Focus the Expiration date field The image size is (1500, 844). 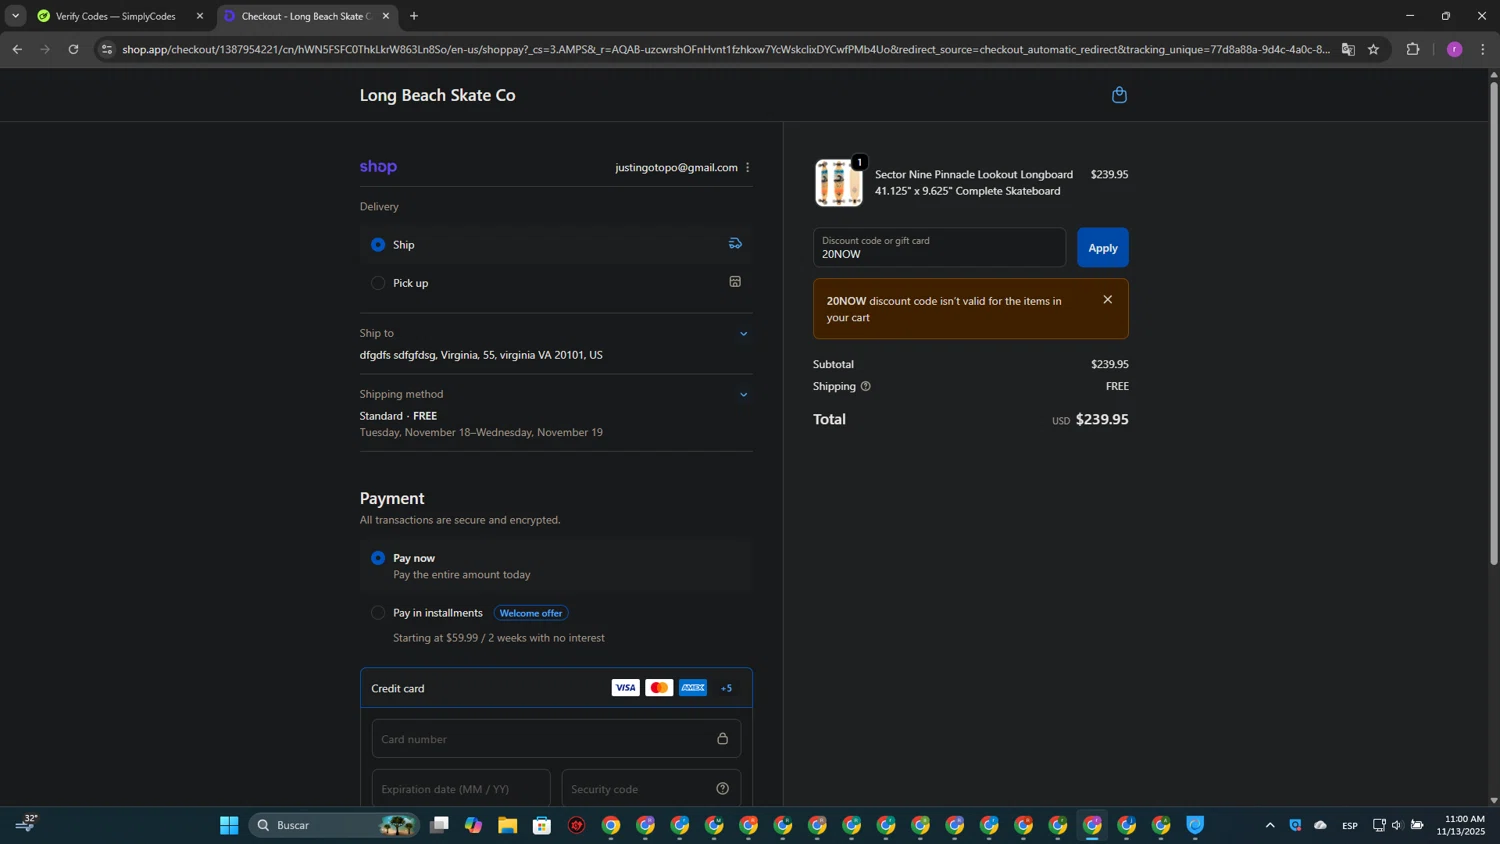point(461,789)
